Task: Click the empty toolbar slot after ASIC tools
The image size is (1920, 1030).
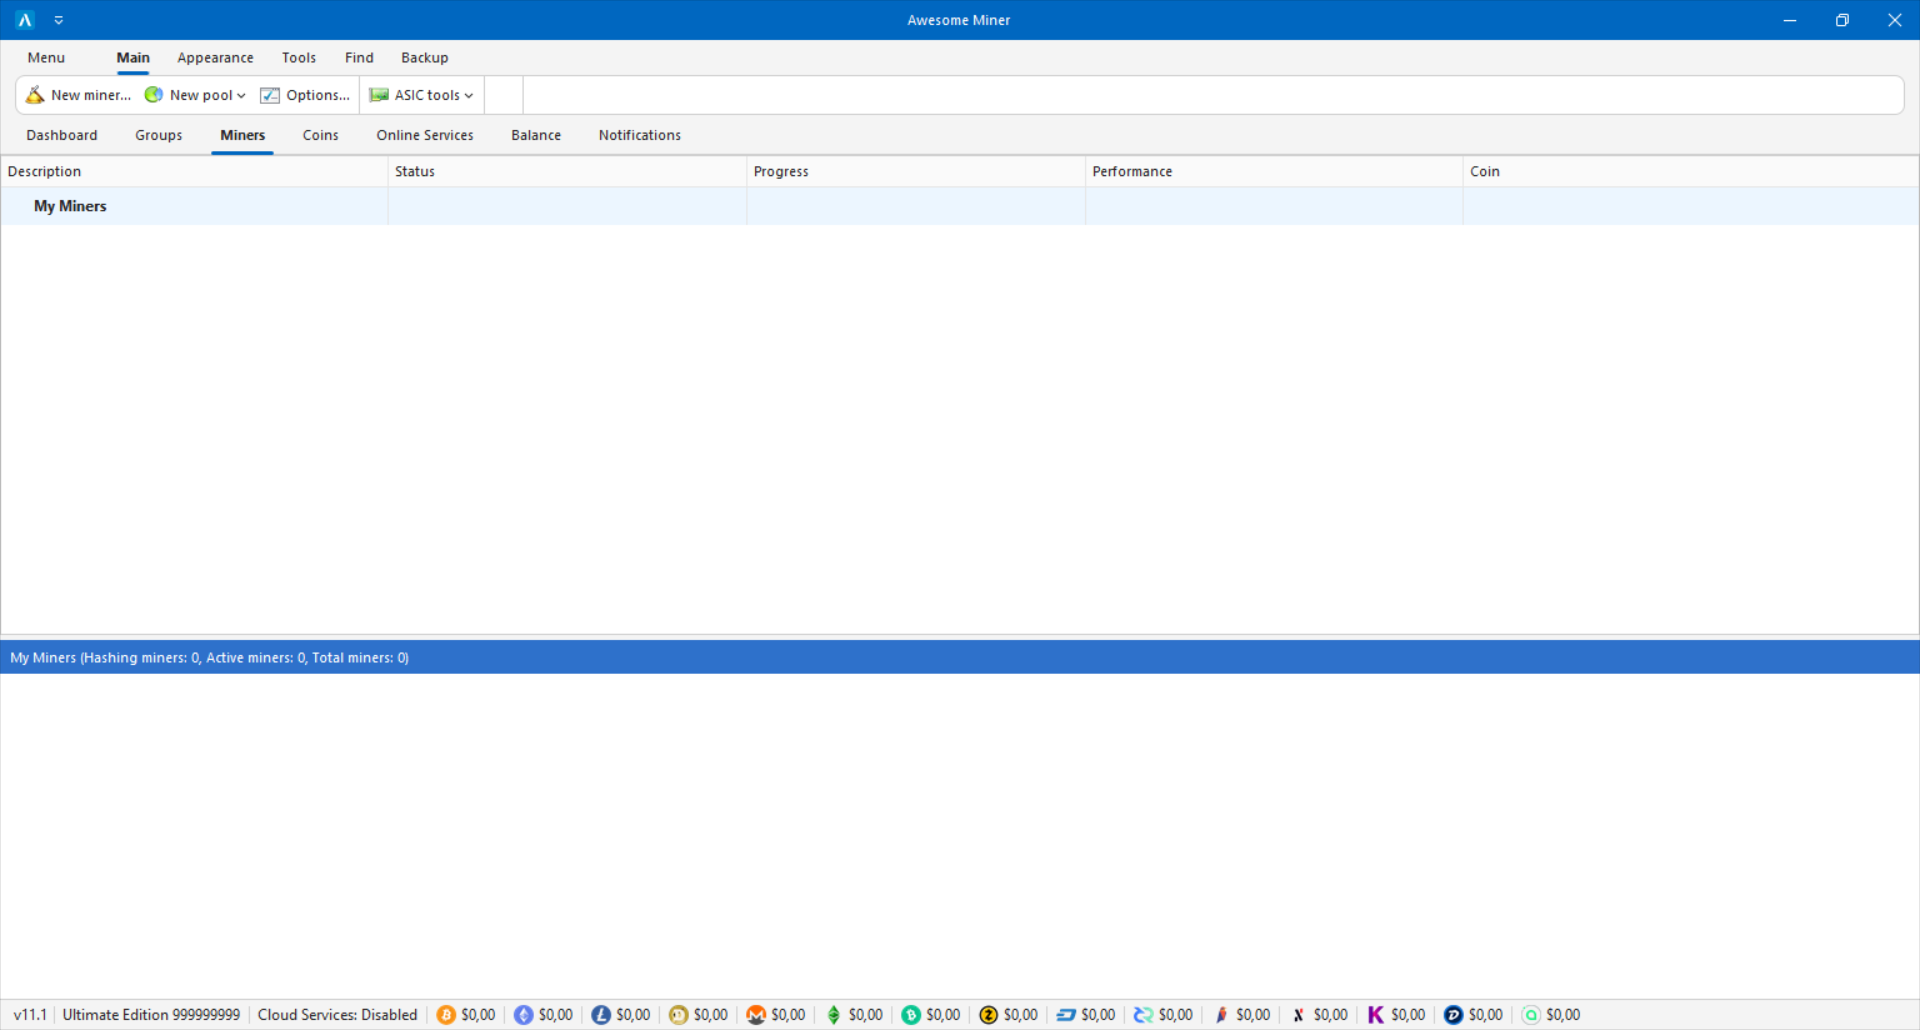Action: point(504,95)
